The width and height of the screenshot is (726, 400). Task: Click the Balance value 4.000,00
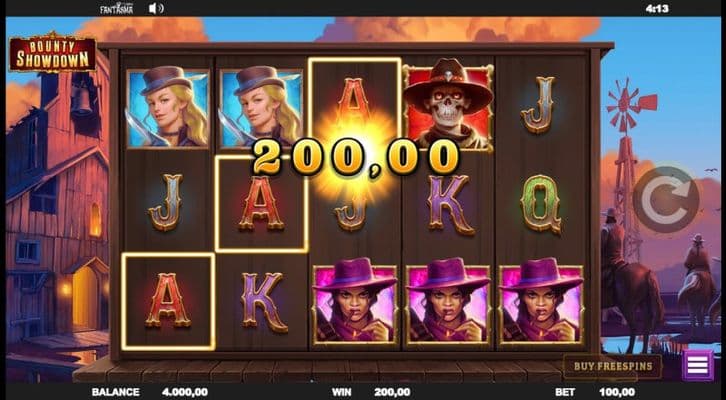tap(185, 392)
